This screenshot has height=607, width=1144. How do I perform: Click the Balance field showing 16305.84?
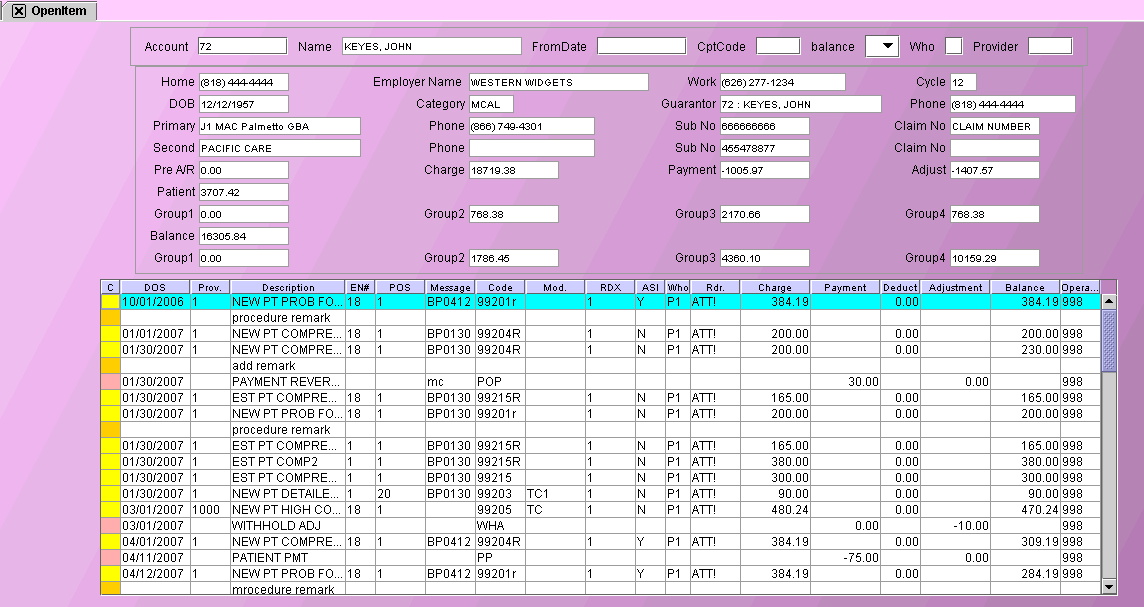(x=244, y=236)
